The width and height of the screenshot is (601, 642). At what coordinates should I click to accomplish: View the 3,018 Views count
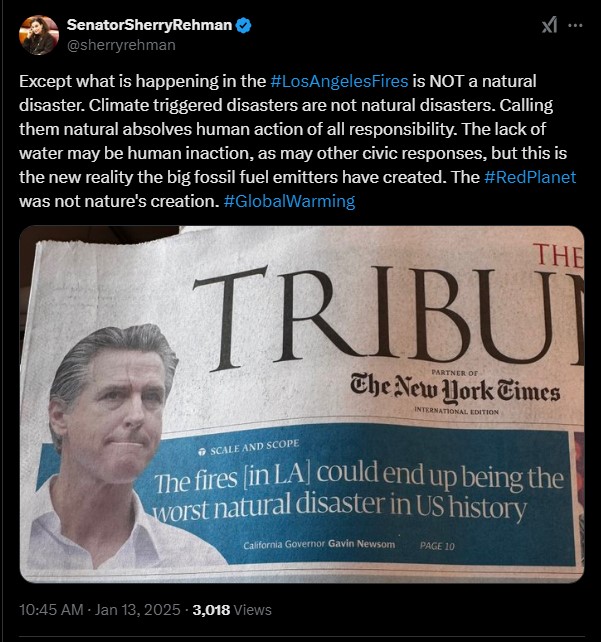[232, 610]
